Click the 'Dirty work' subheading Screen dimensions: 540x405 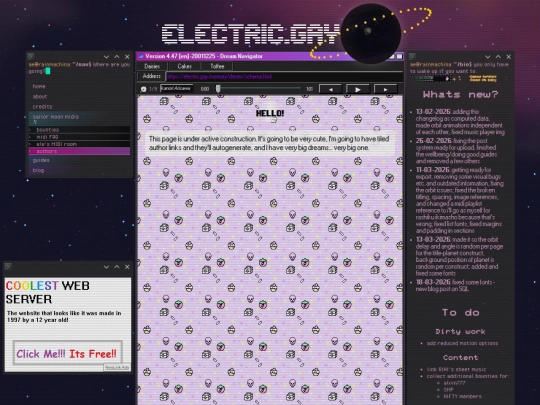(x=460, y=332)
